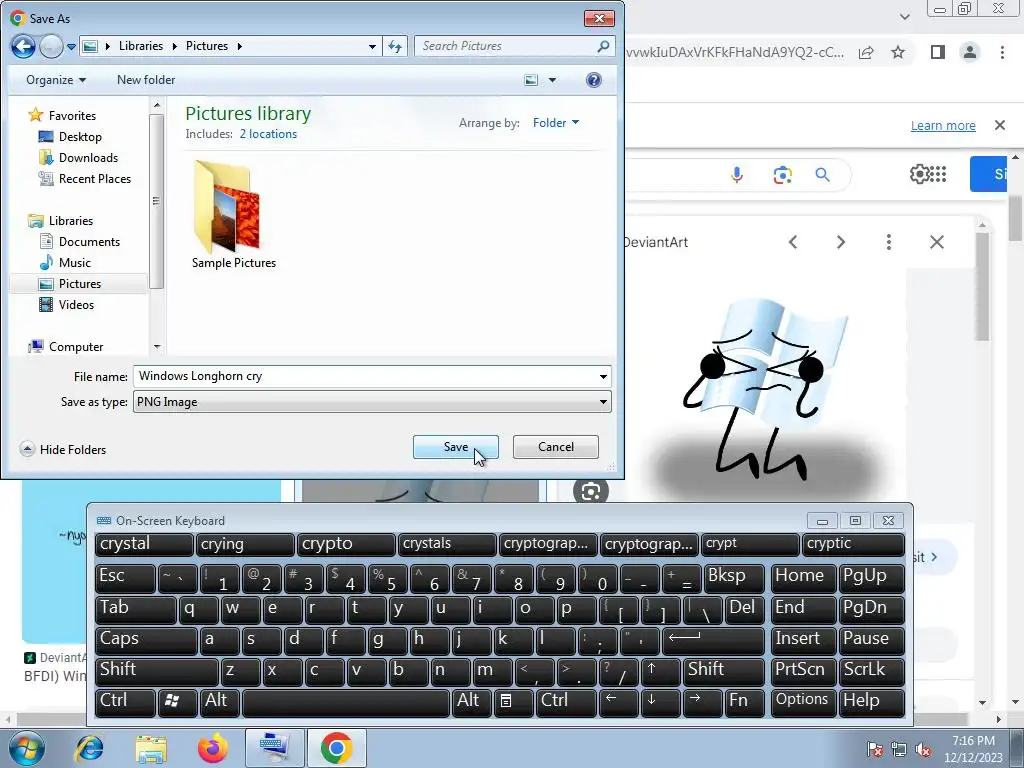Open Google quick settings gear icon

[918, 174]
